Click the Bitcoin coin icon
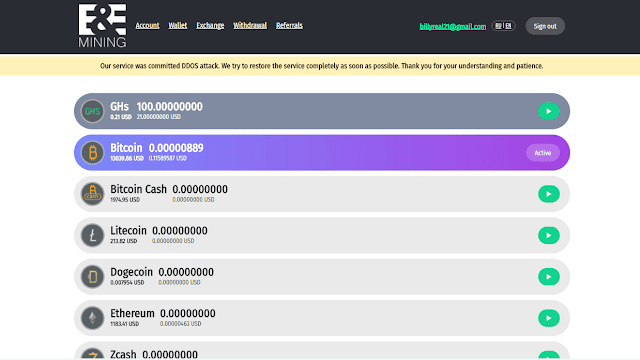The width and height of the screenshot is (640, 360). point(93,153)
